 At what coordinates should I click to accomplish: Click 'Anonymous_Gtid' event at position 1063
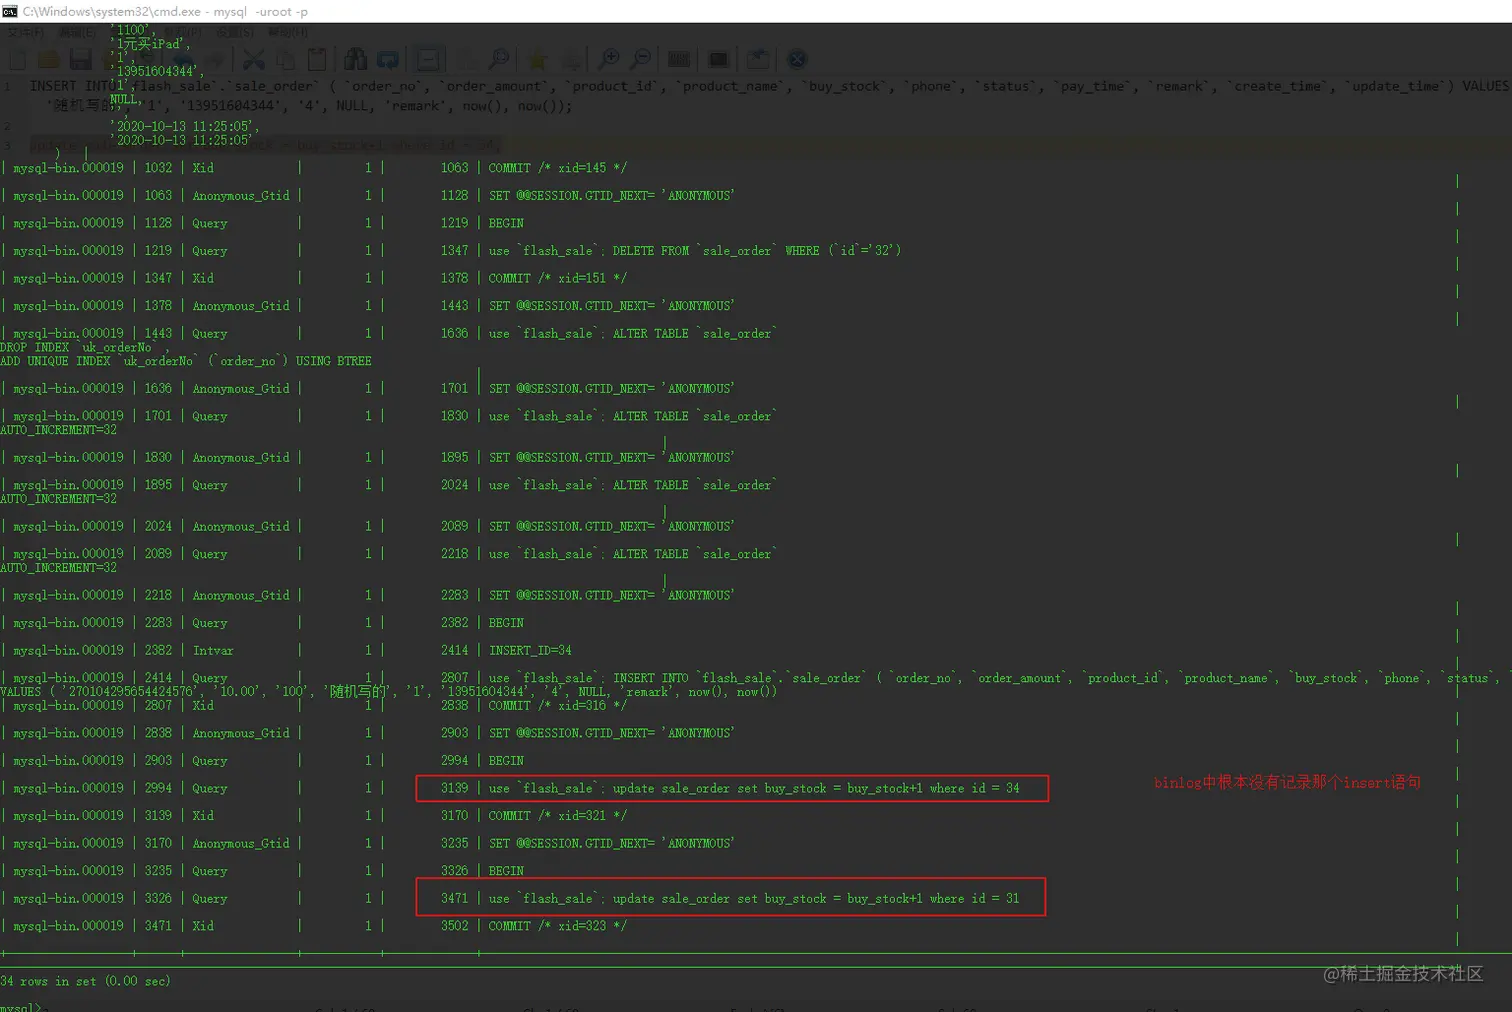pyautogui.click(x=241, y=196)
